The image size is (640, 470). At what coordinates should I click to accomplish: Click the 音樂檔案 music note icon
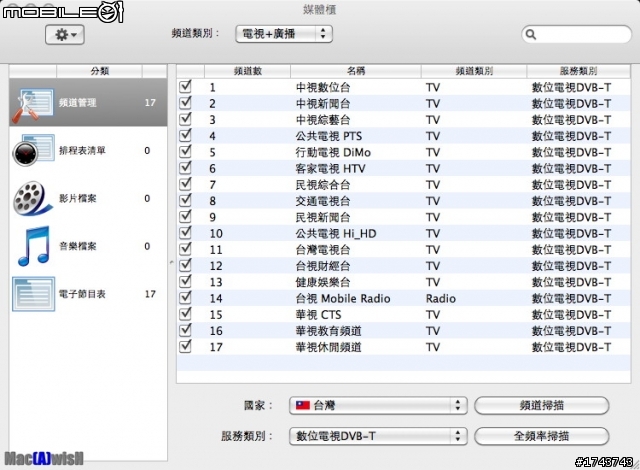coord(33,246)
